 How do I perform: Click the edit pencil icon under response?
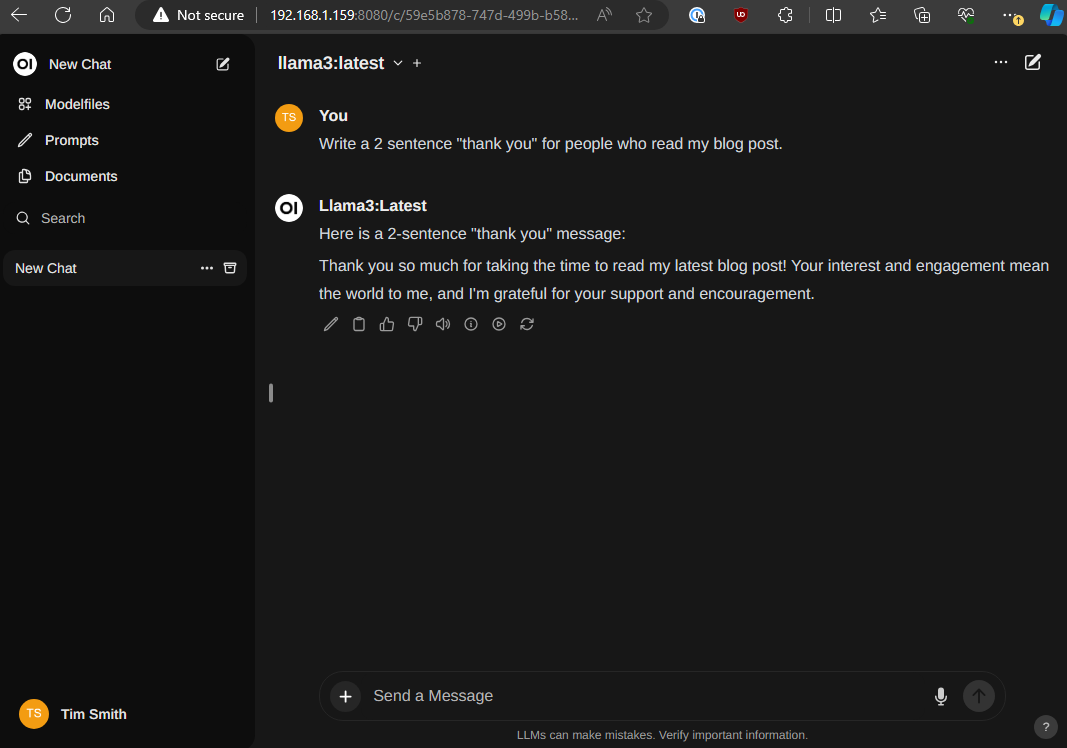click(x=331, y=324)
